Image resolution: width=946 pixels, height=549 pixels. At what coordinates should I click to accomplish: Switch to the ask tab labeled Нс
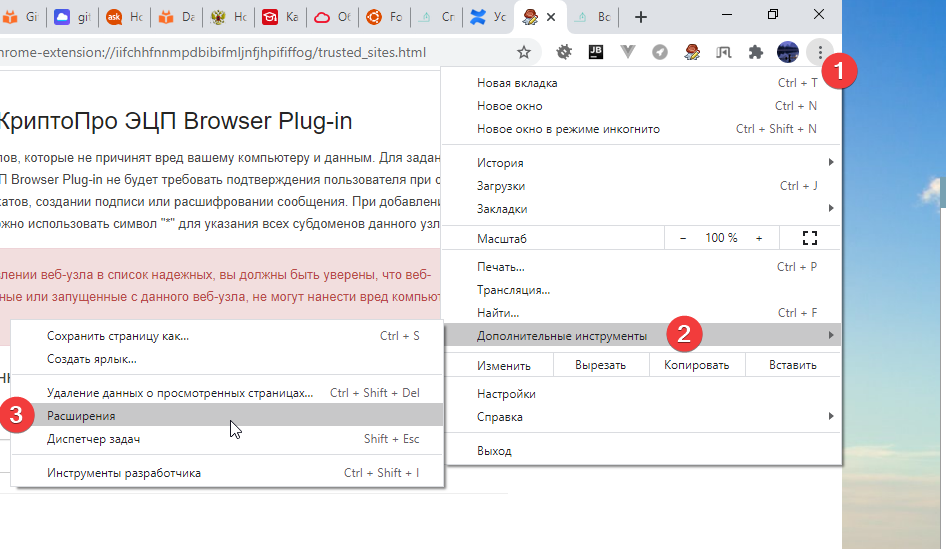click(x=125, y=17)
